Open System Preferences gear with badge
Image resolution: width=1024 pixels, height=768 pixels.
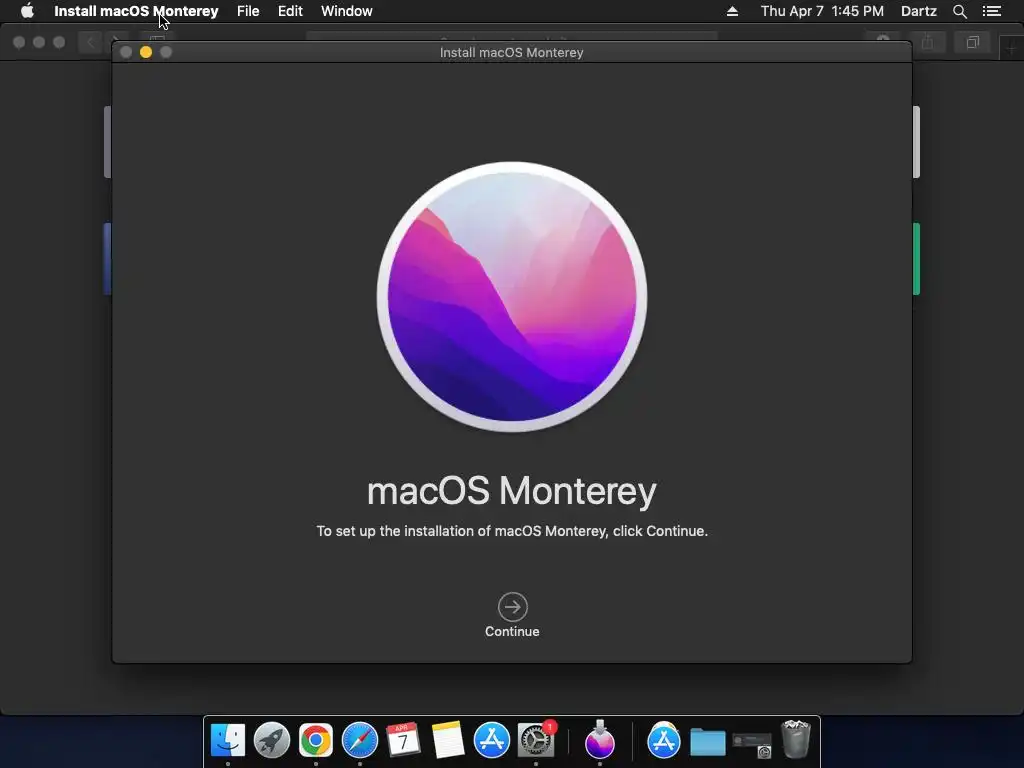tap(536, 740)
